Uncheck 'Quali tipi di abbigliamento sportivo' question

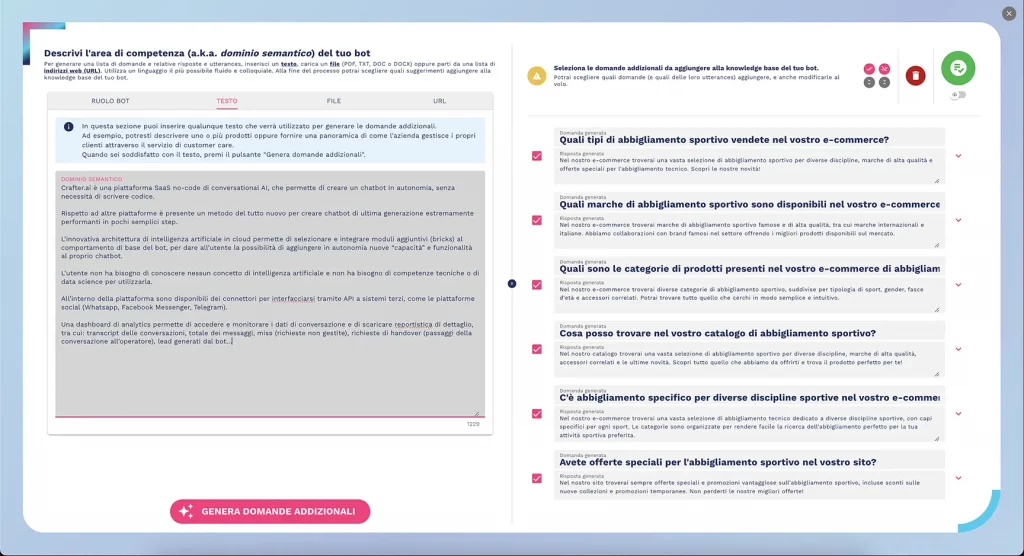coord(537,155)
